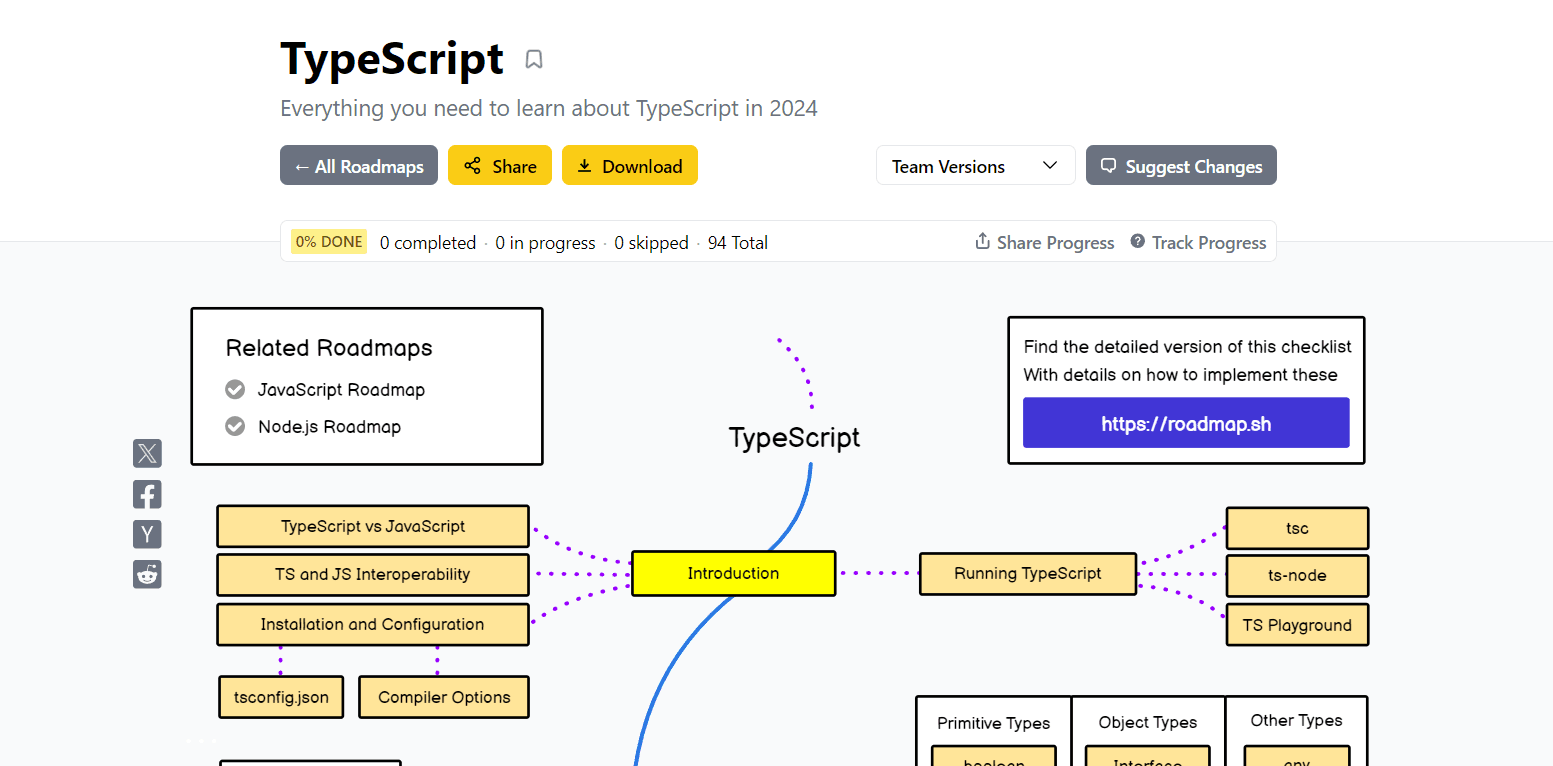
Task: Click the chevron arrow in Team Versions
Action: 1050,166
